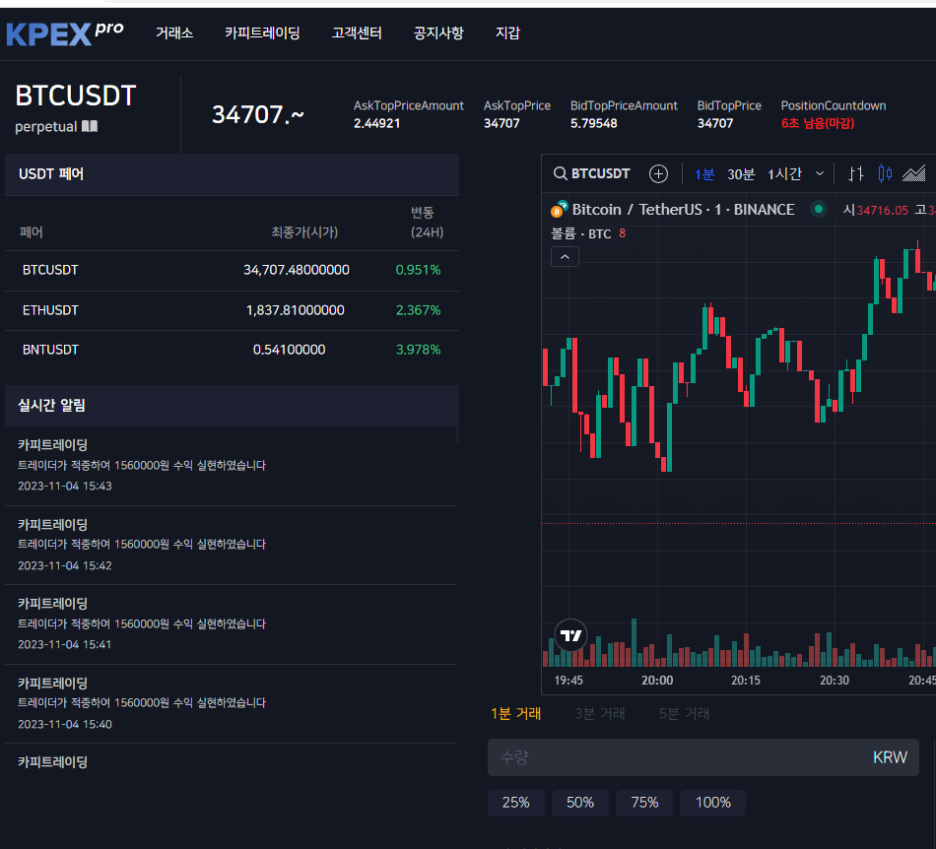Click the BTCUSDT symbol search in the chart

point(592,174)
